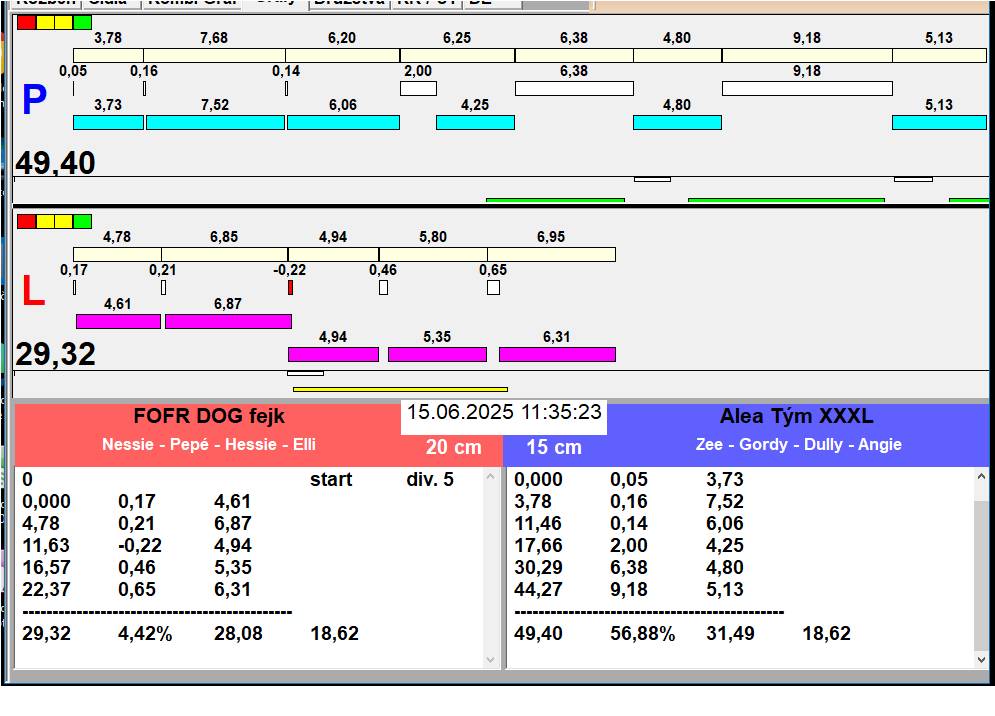Select the red -0,22 fault marker
Viewport: 995px width, 716px height.
pyautogui.click(x=290, y=288)
